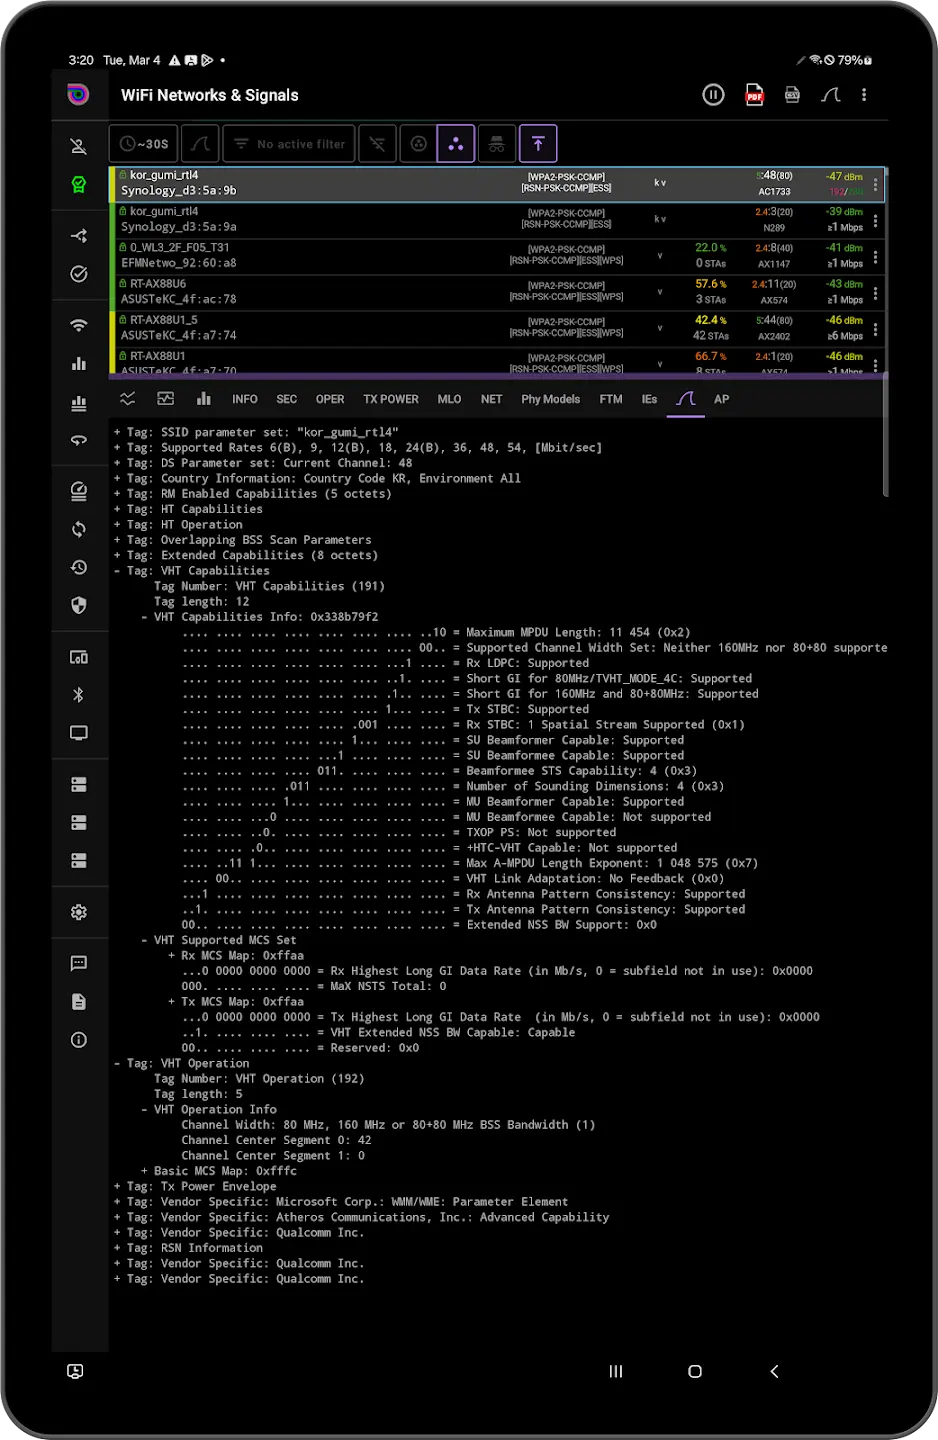Open the devices sidebar icon
Screen dimensions: 938x1440
pyautogui.click(x=79, y=657)
